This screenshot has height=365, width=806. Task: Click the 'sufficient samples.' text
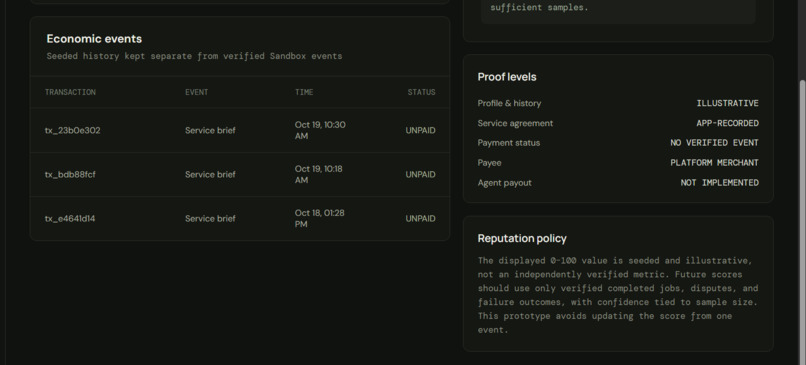point(539,8)
